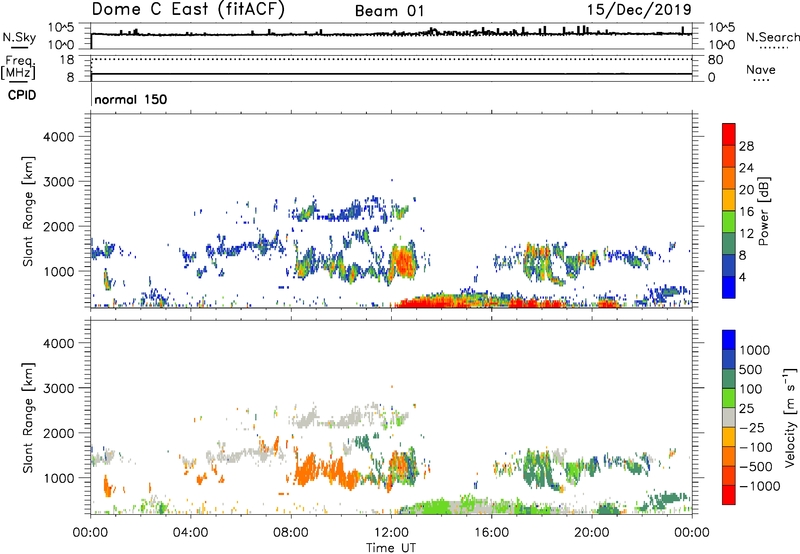Image resolution: width=800 pixels, height=554 pixels.
Task: Click the '28' label on power color bar
Action: point(746,146)
